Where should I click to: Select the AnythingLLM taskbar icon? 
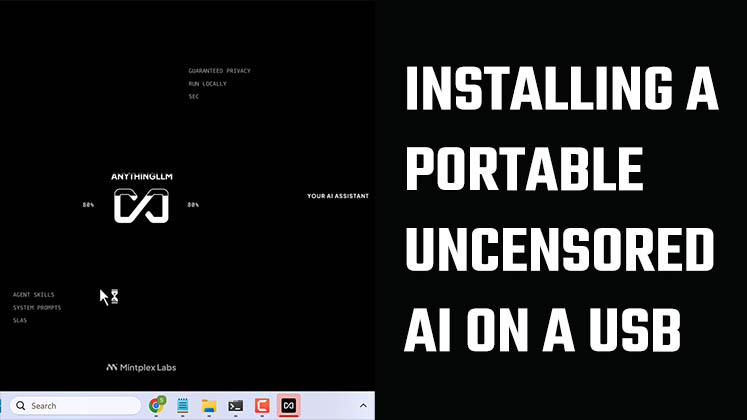click(288, 406)
